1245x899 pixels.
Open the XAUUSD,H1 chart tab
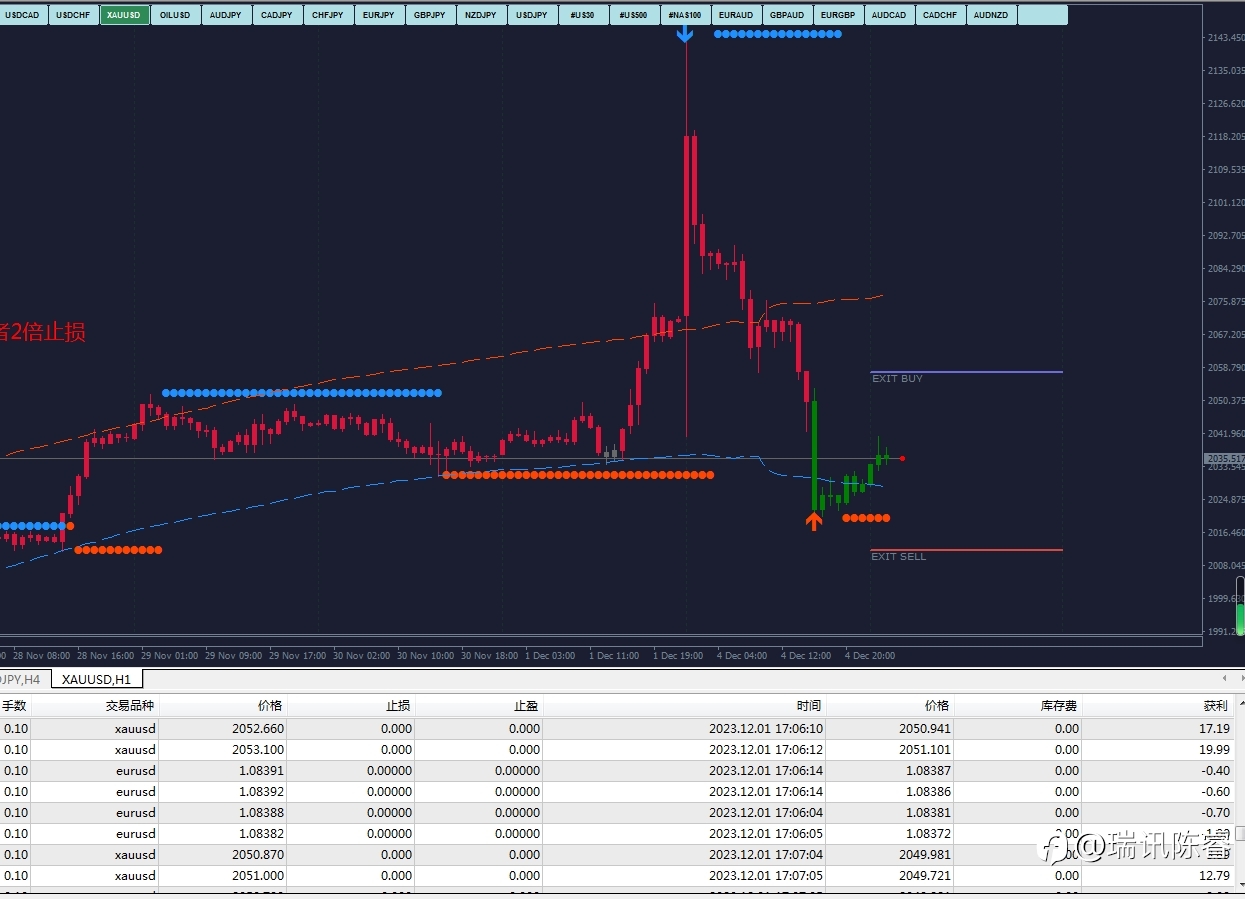[x=96, y=679]
